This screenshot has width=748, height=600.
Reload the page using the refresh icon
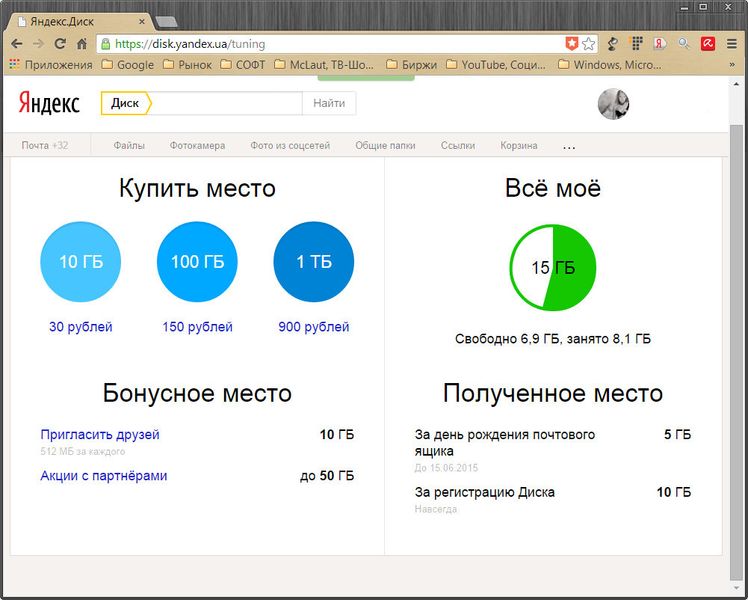tap(60, 44)
